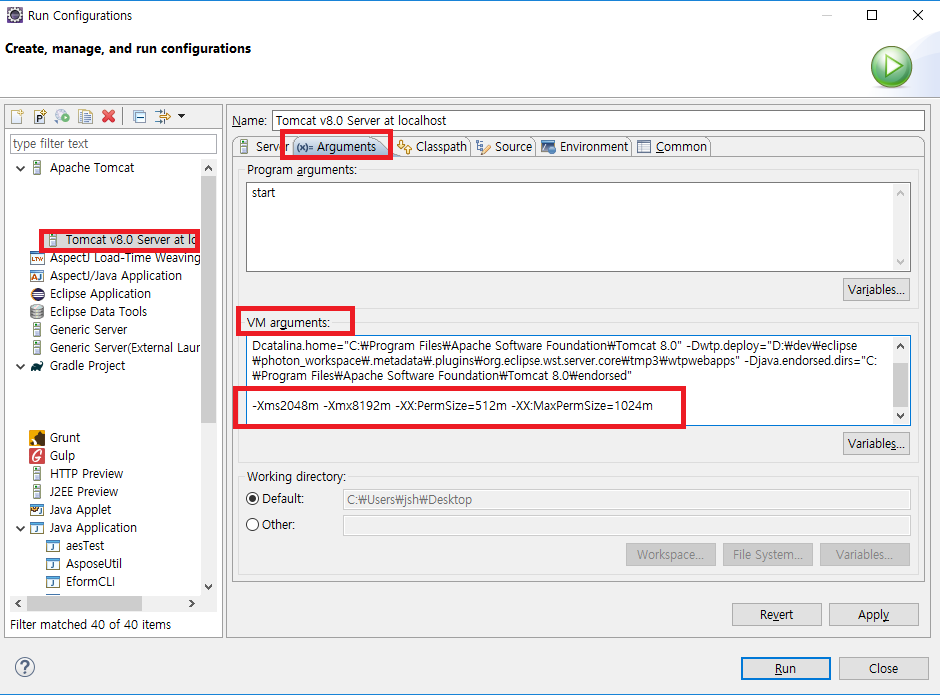Viewport: 940px width, 695px height.
Task: Open the filter launch configurations icon
Action: point(162,116)
